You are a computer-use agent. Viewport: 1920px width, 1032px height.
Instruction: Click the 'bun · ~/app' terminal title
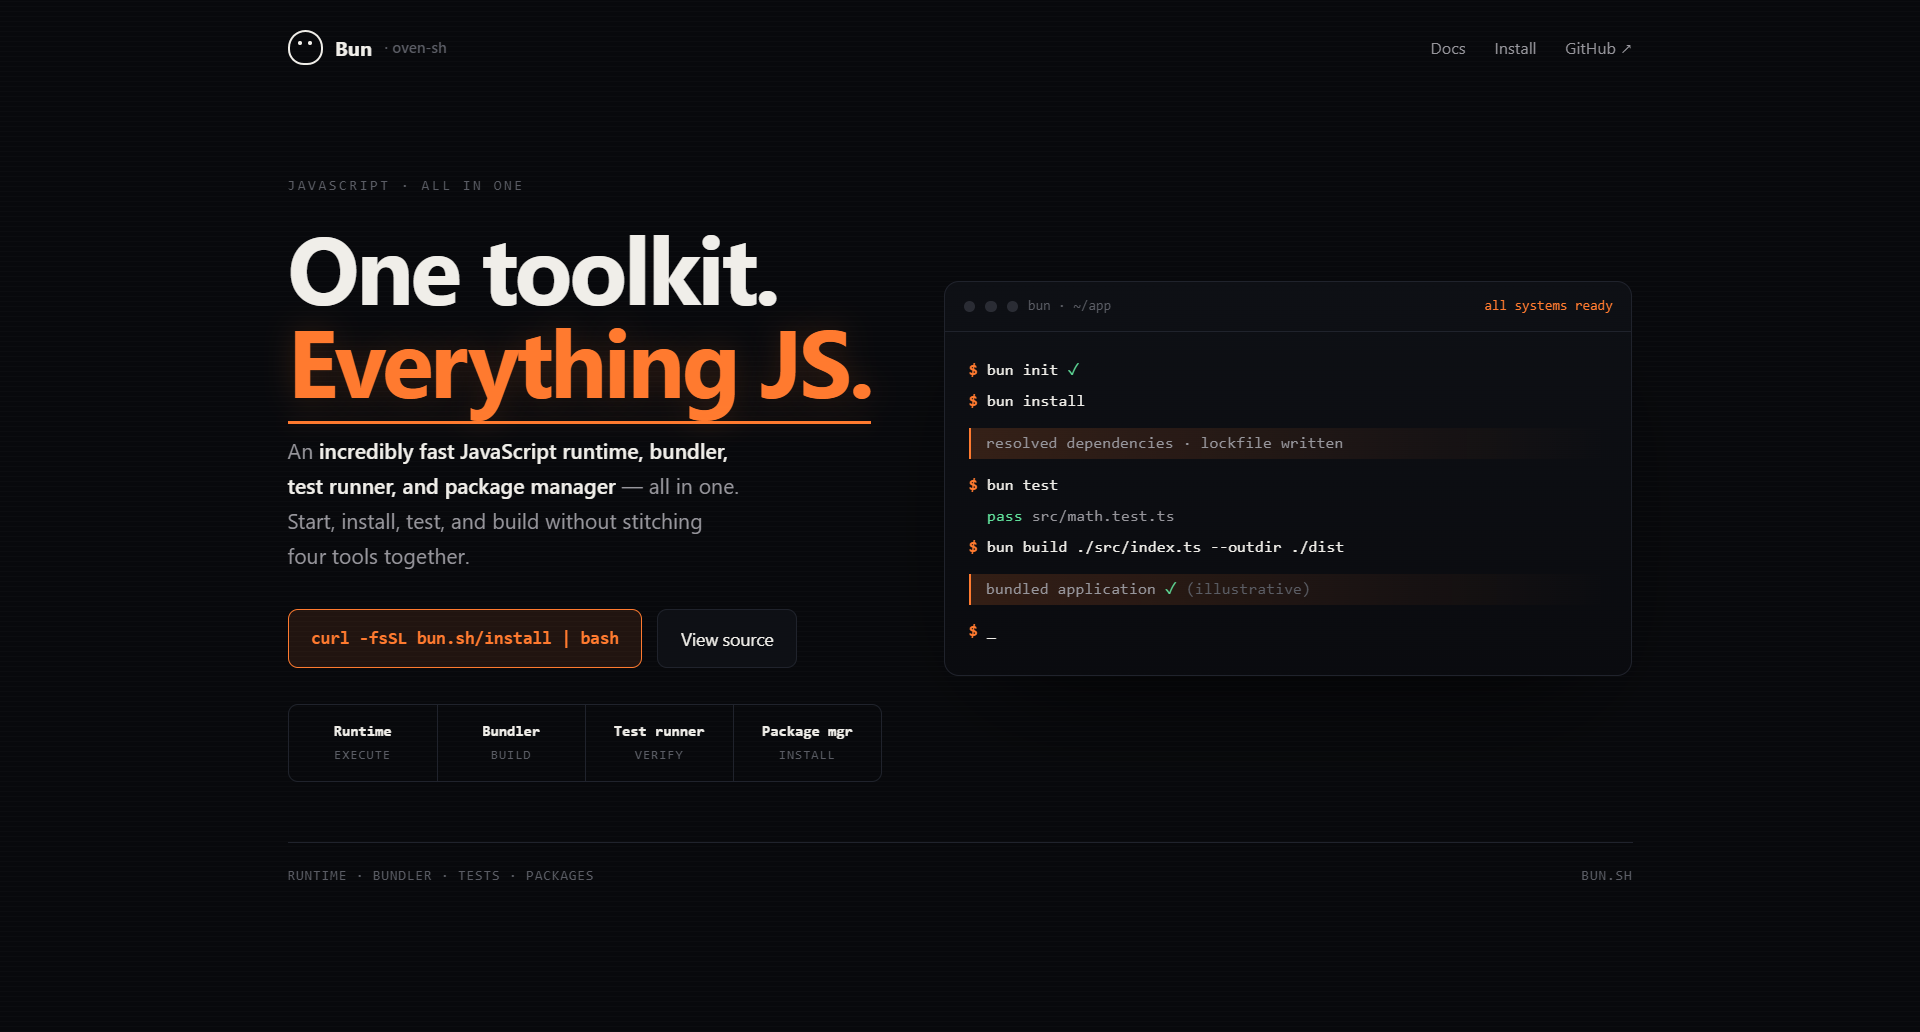pos(1069,306)
